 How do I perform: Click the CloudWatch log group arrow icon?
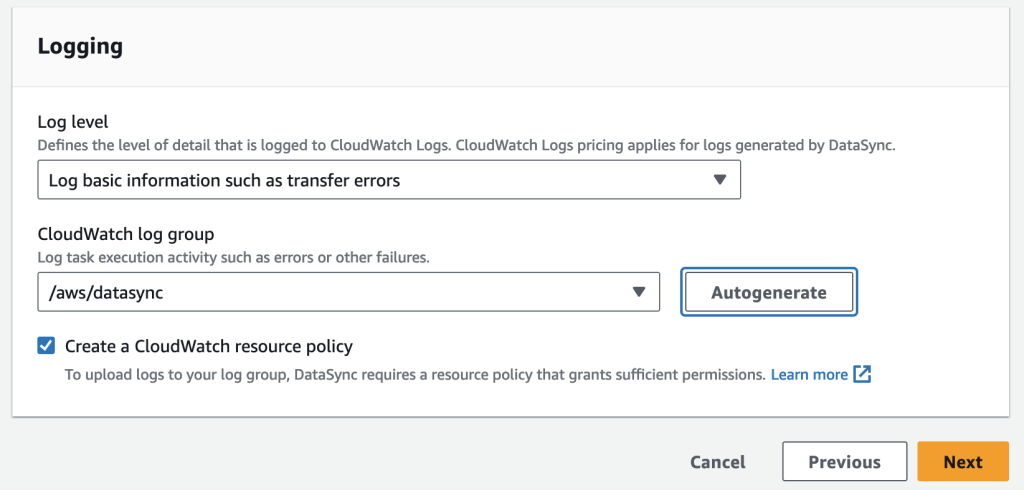[639, 292]
